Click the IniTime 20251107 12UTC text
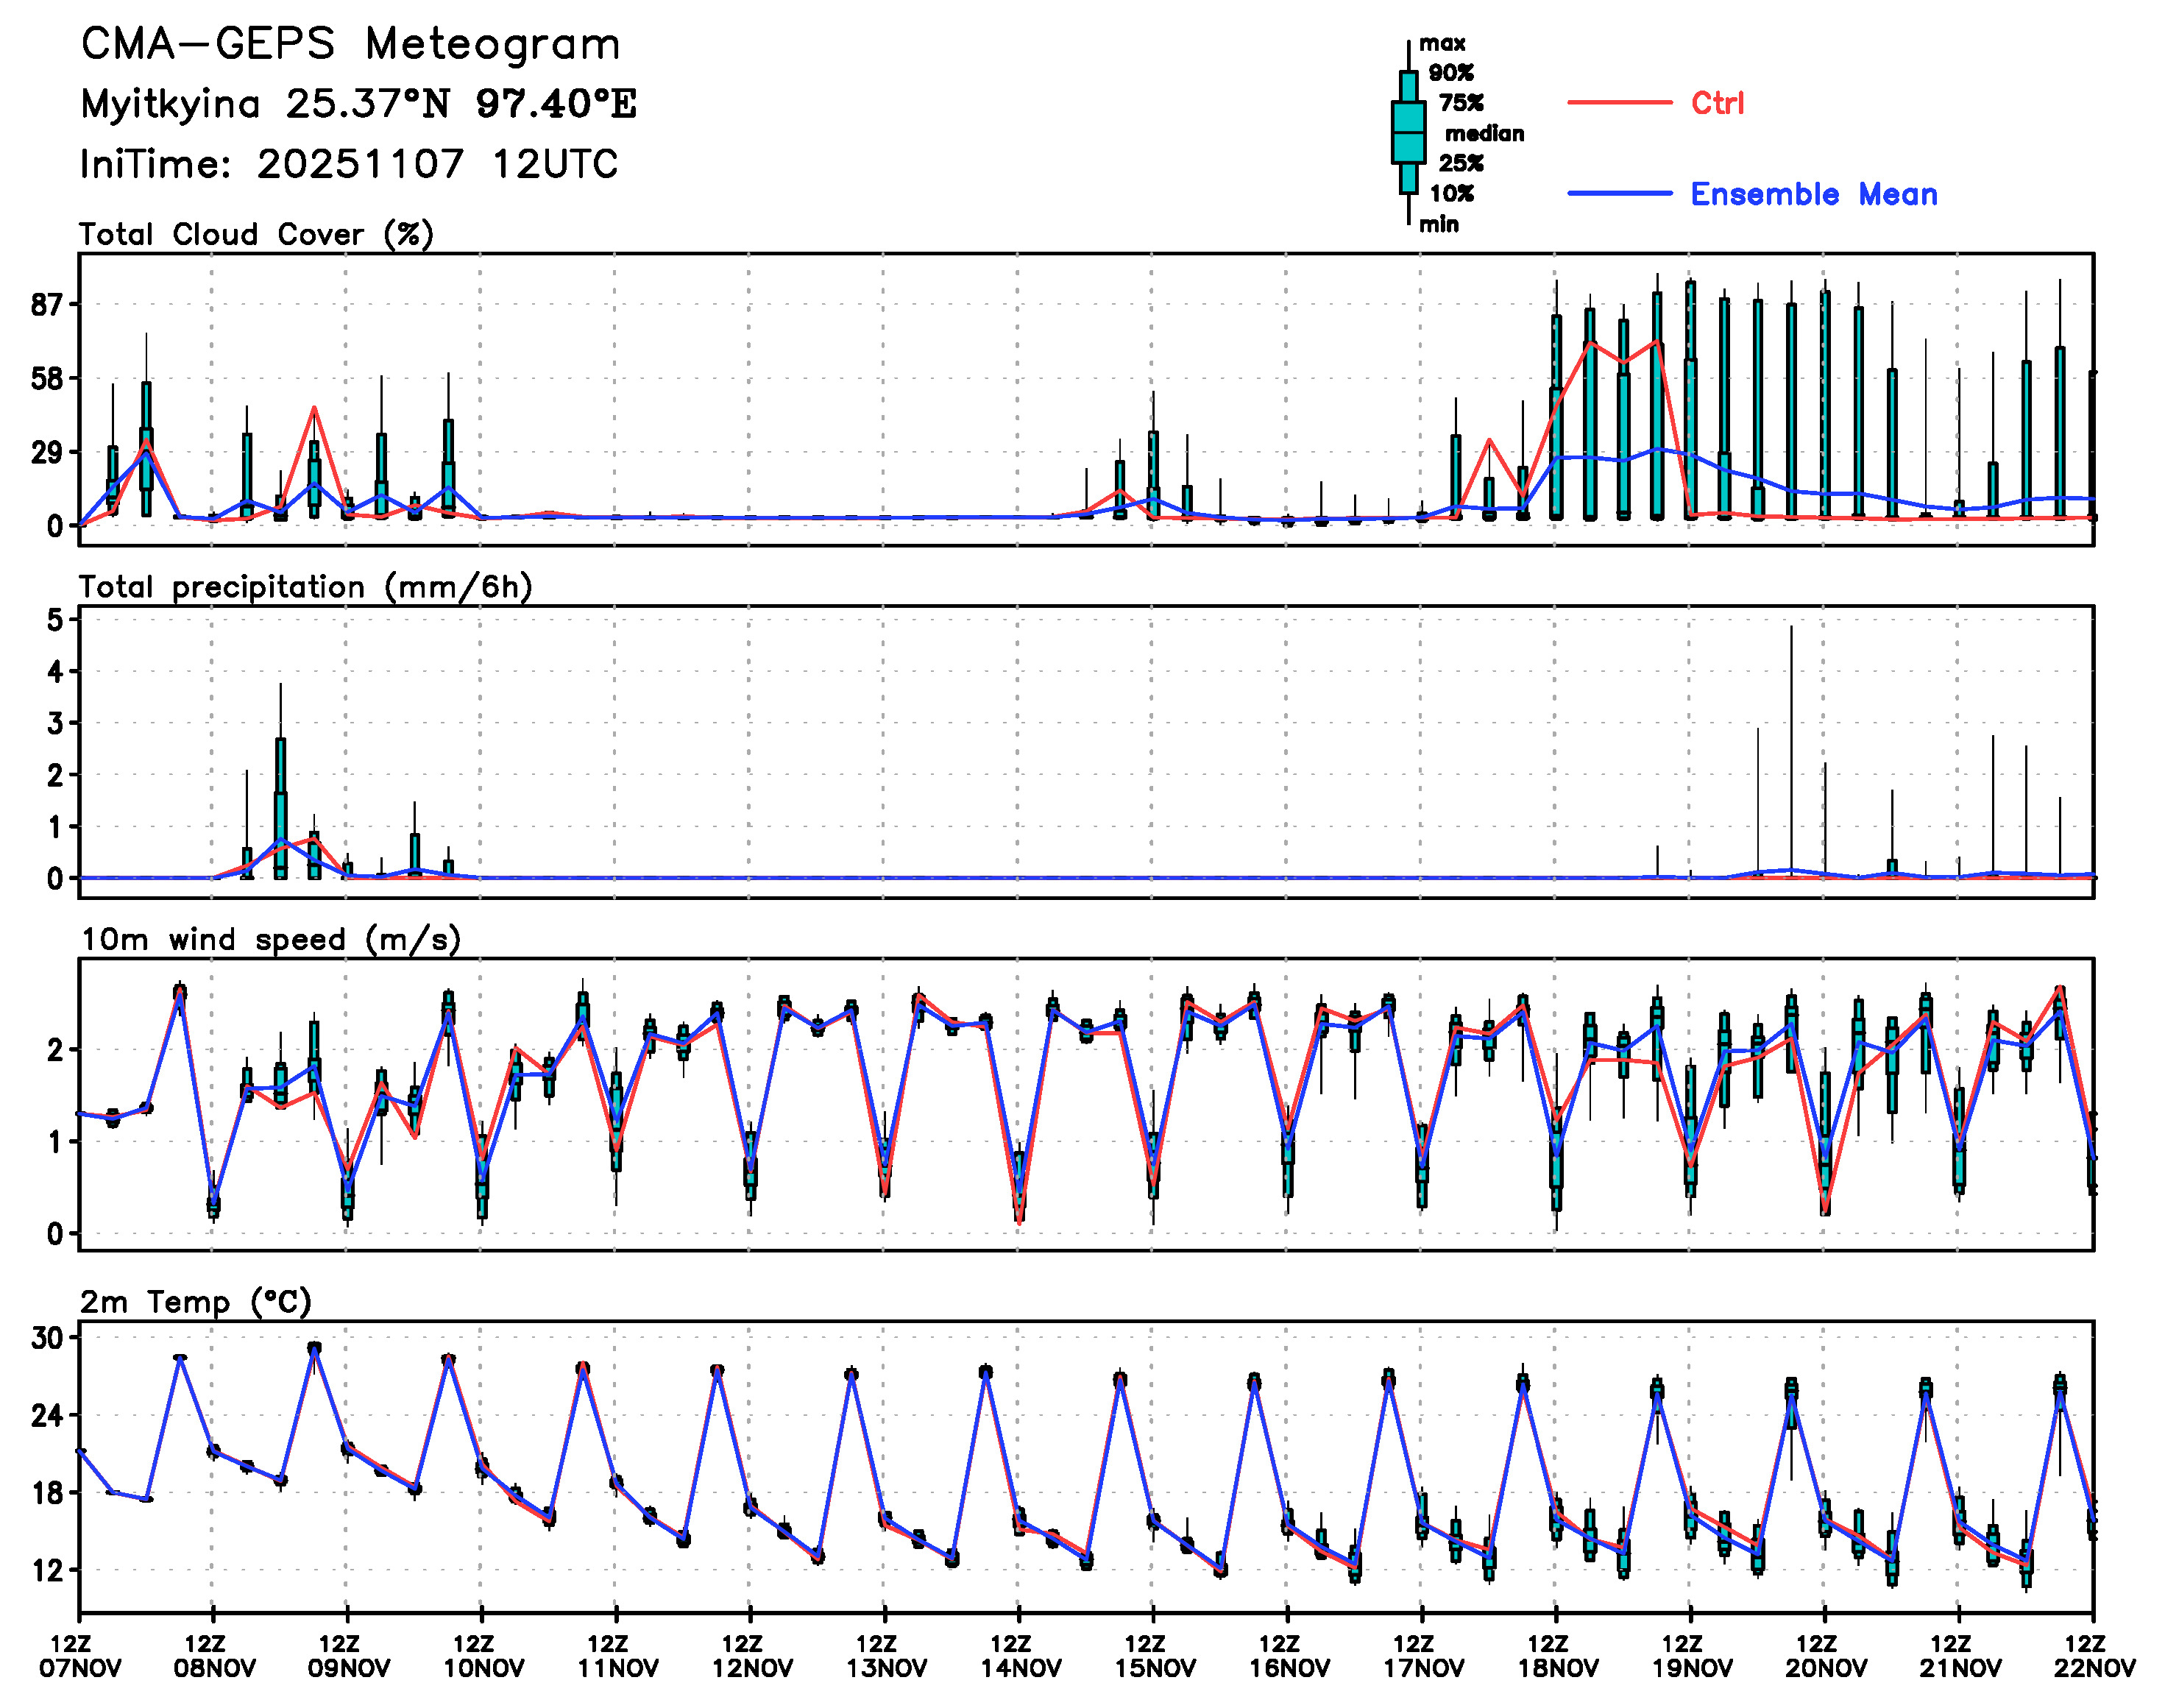 [x=349, y=164]
